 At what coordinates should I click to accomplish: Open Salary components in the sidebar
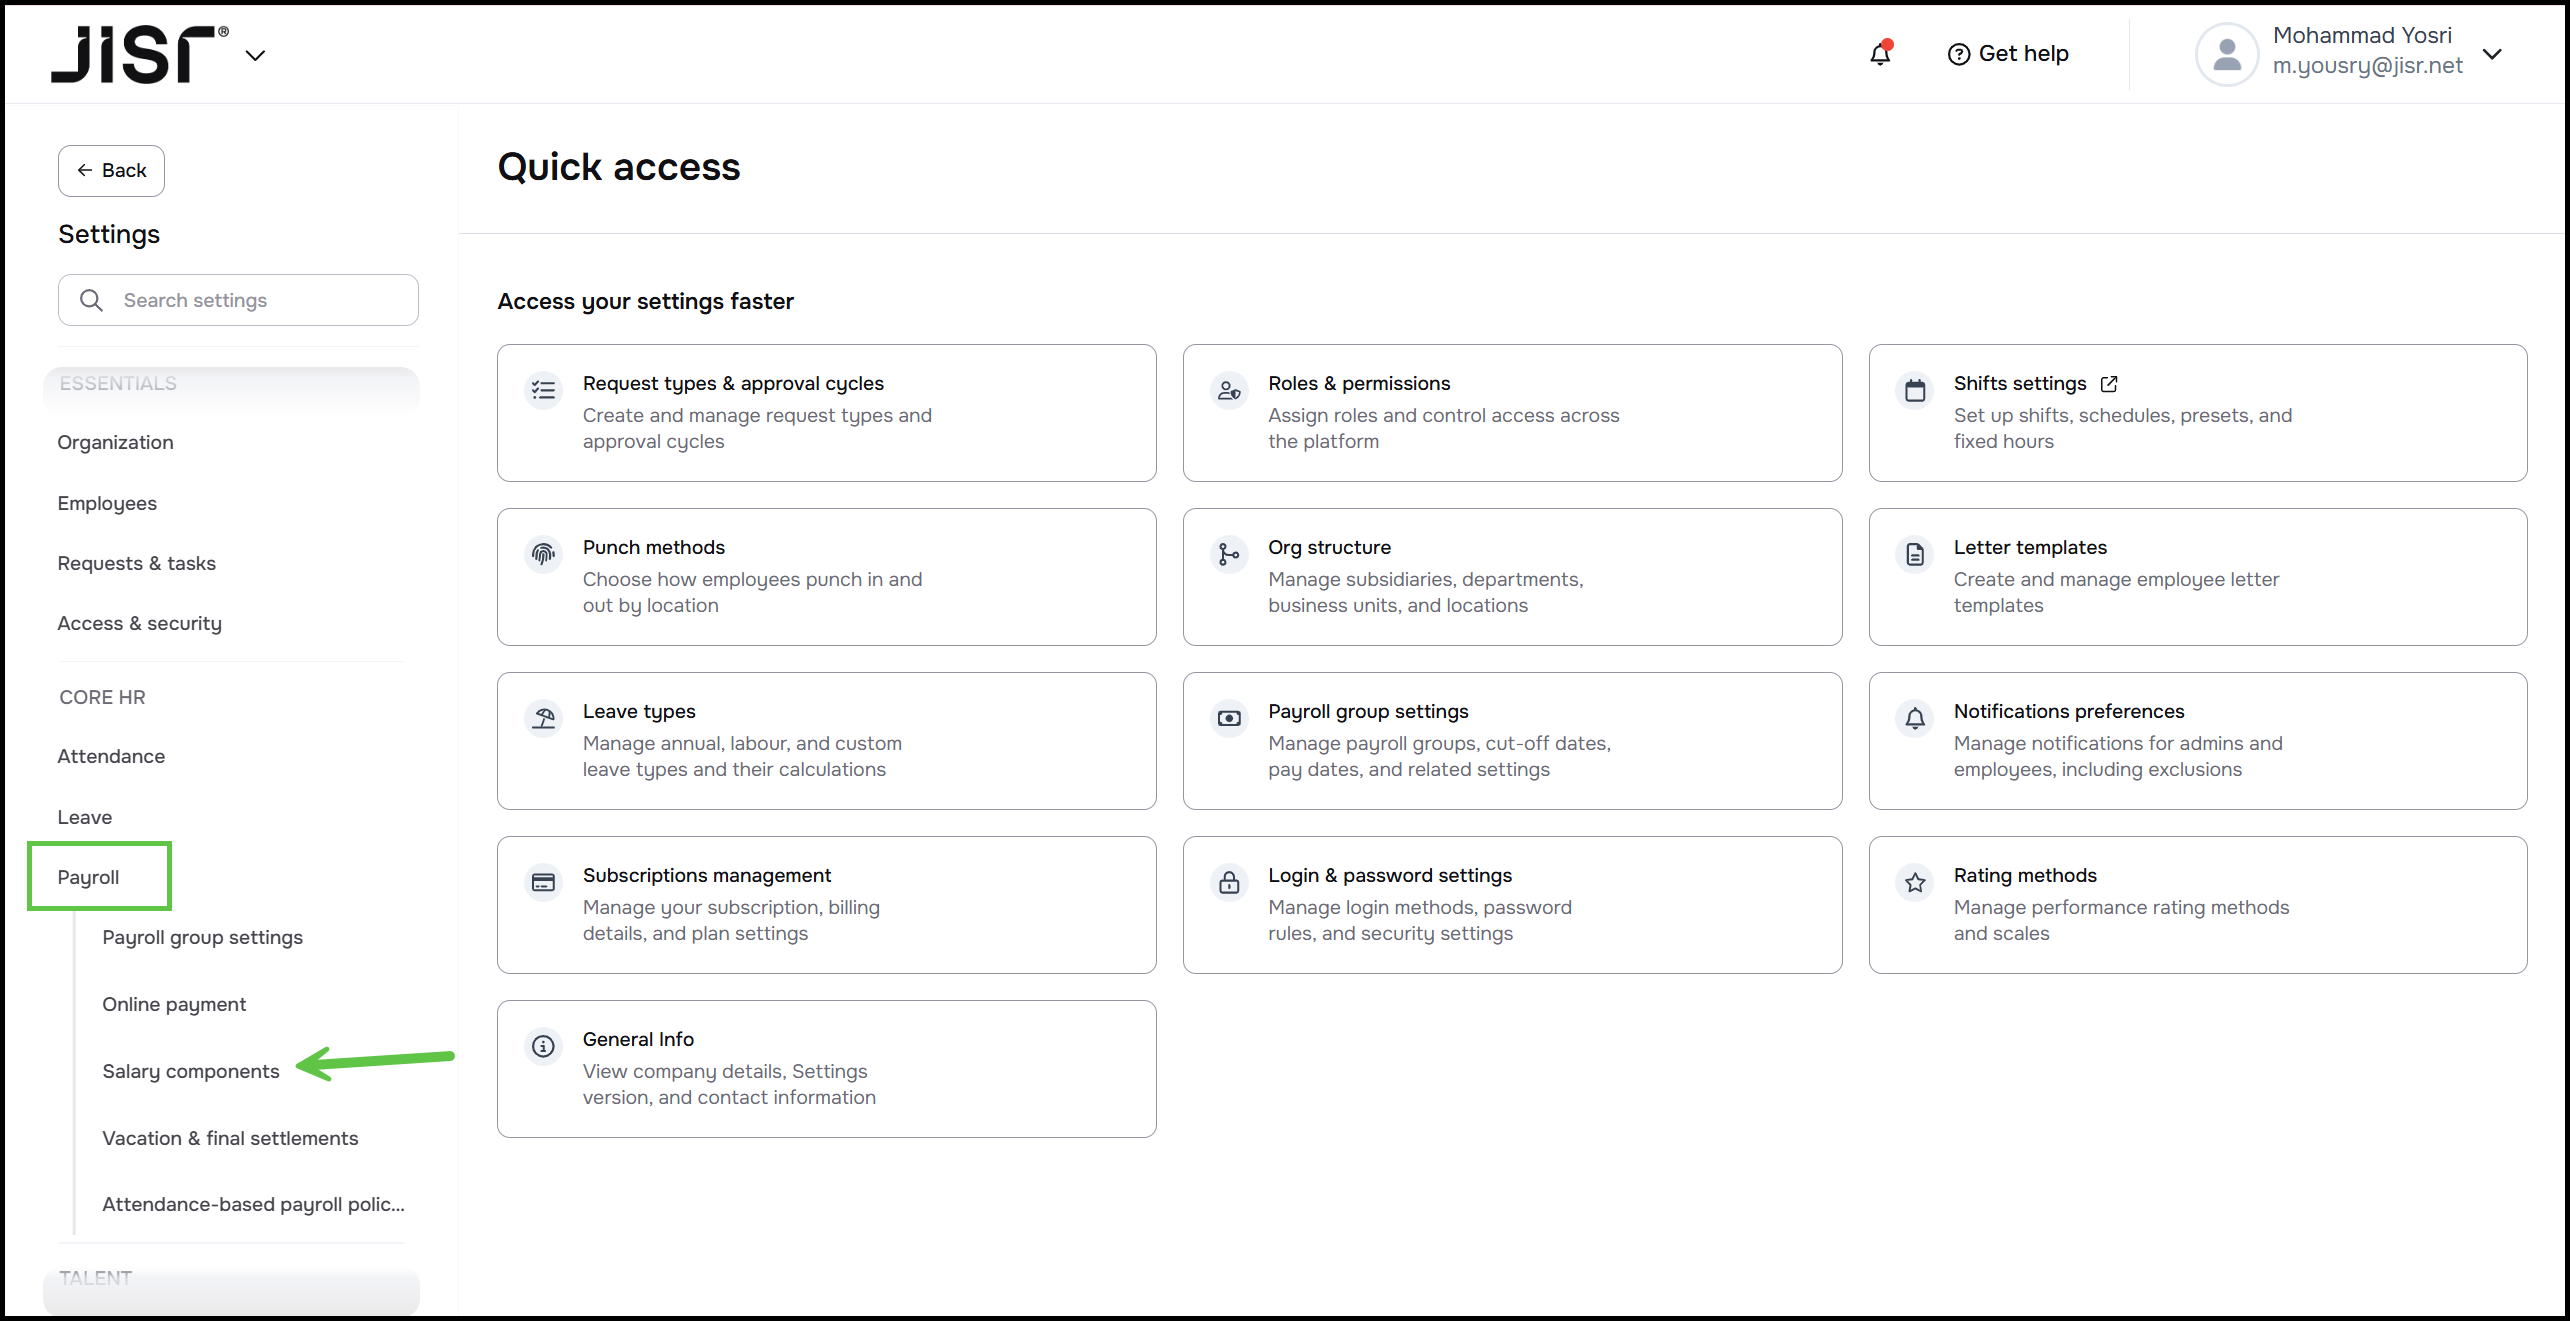tap(190, 1071)
